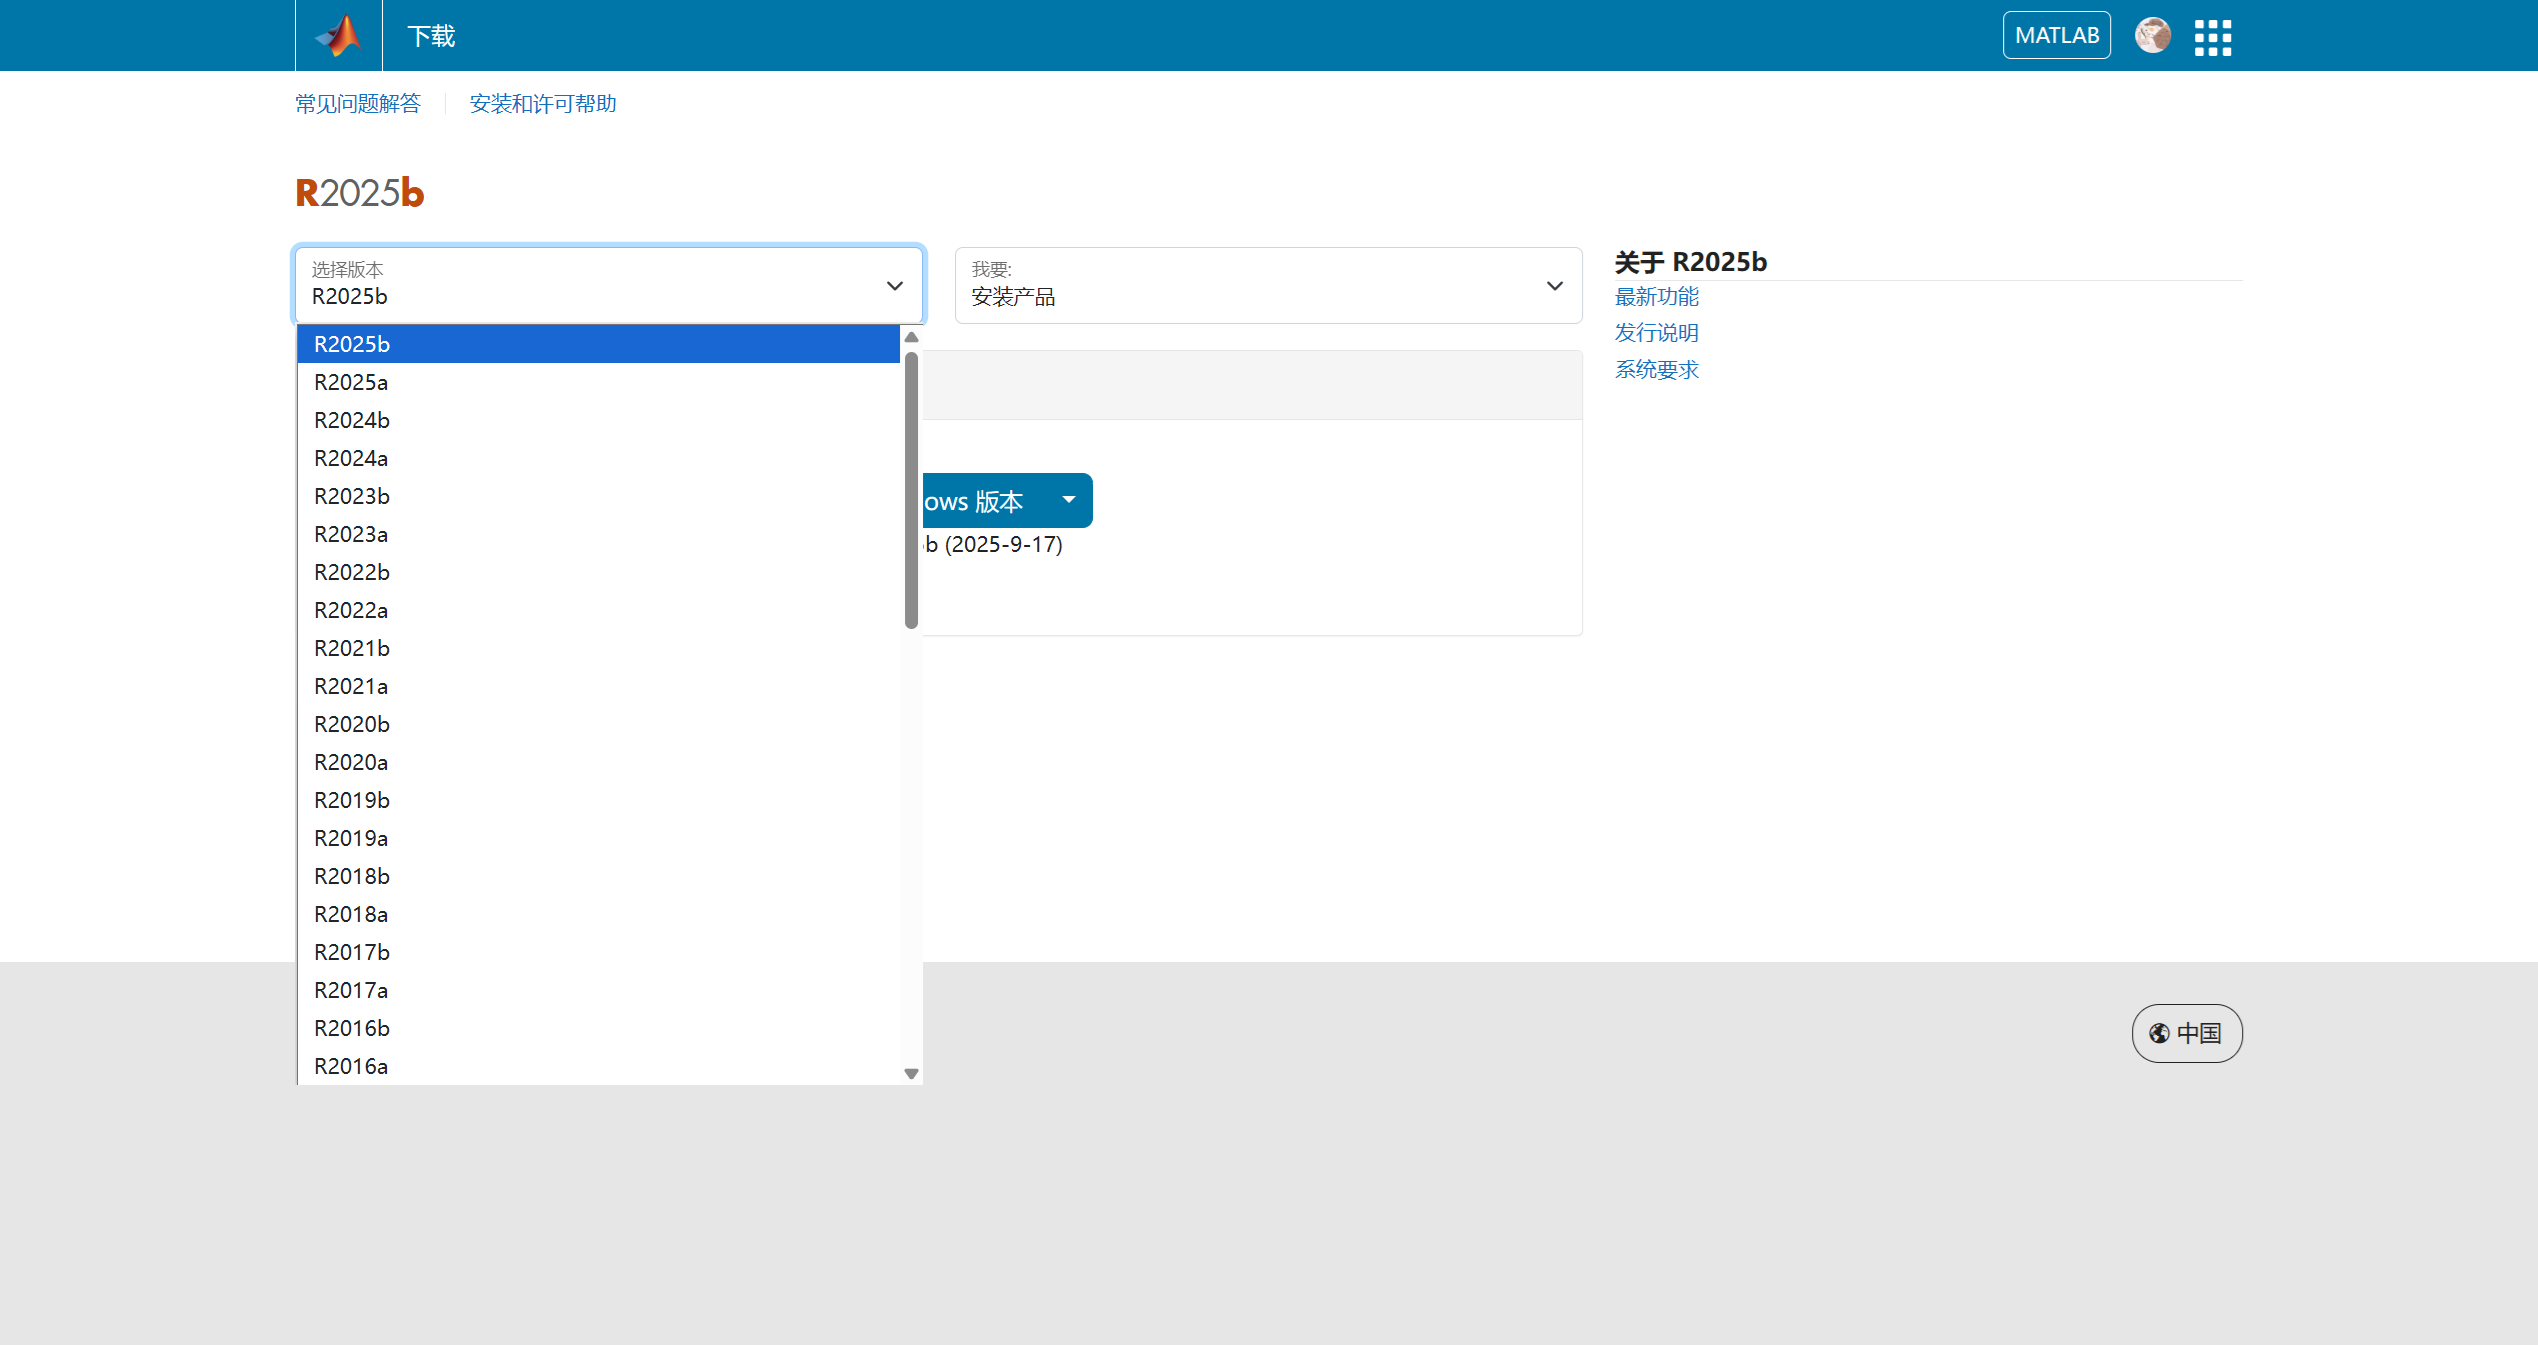Open Windows 版本 download button arrow
This screenshot has height=1345, width=2538.
click(1068, 500)
